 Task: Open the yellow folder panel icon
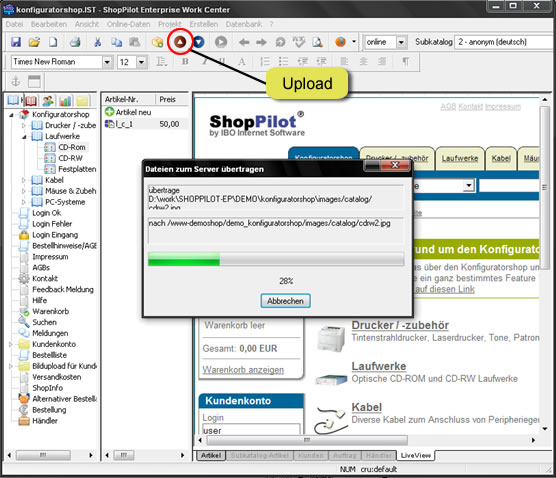(83, 101)
